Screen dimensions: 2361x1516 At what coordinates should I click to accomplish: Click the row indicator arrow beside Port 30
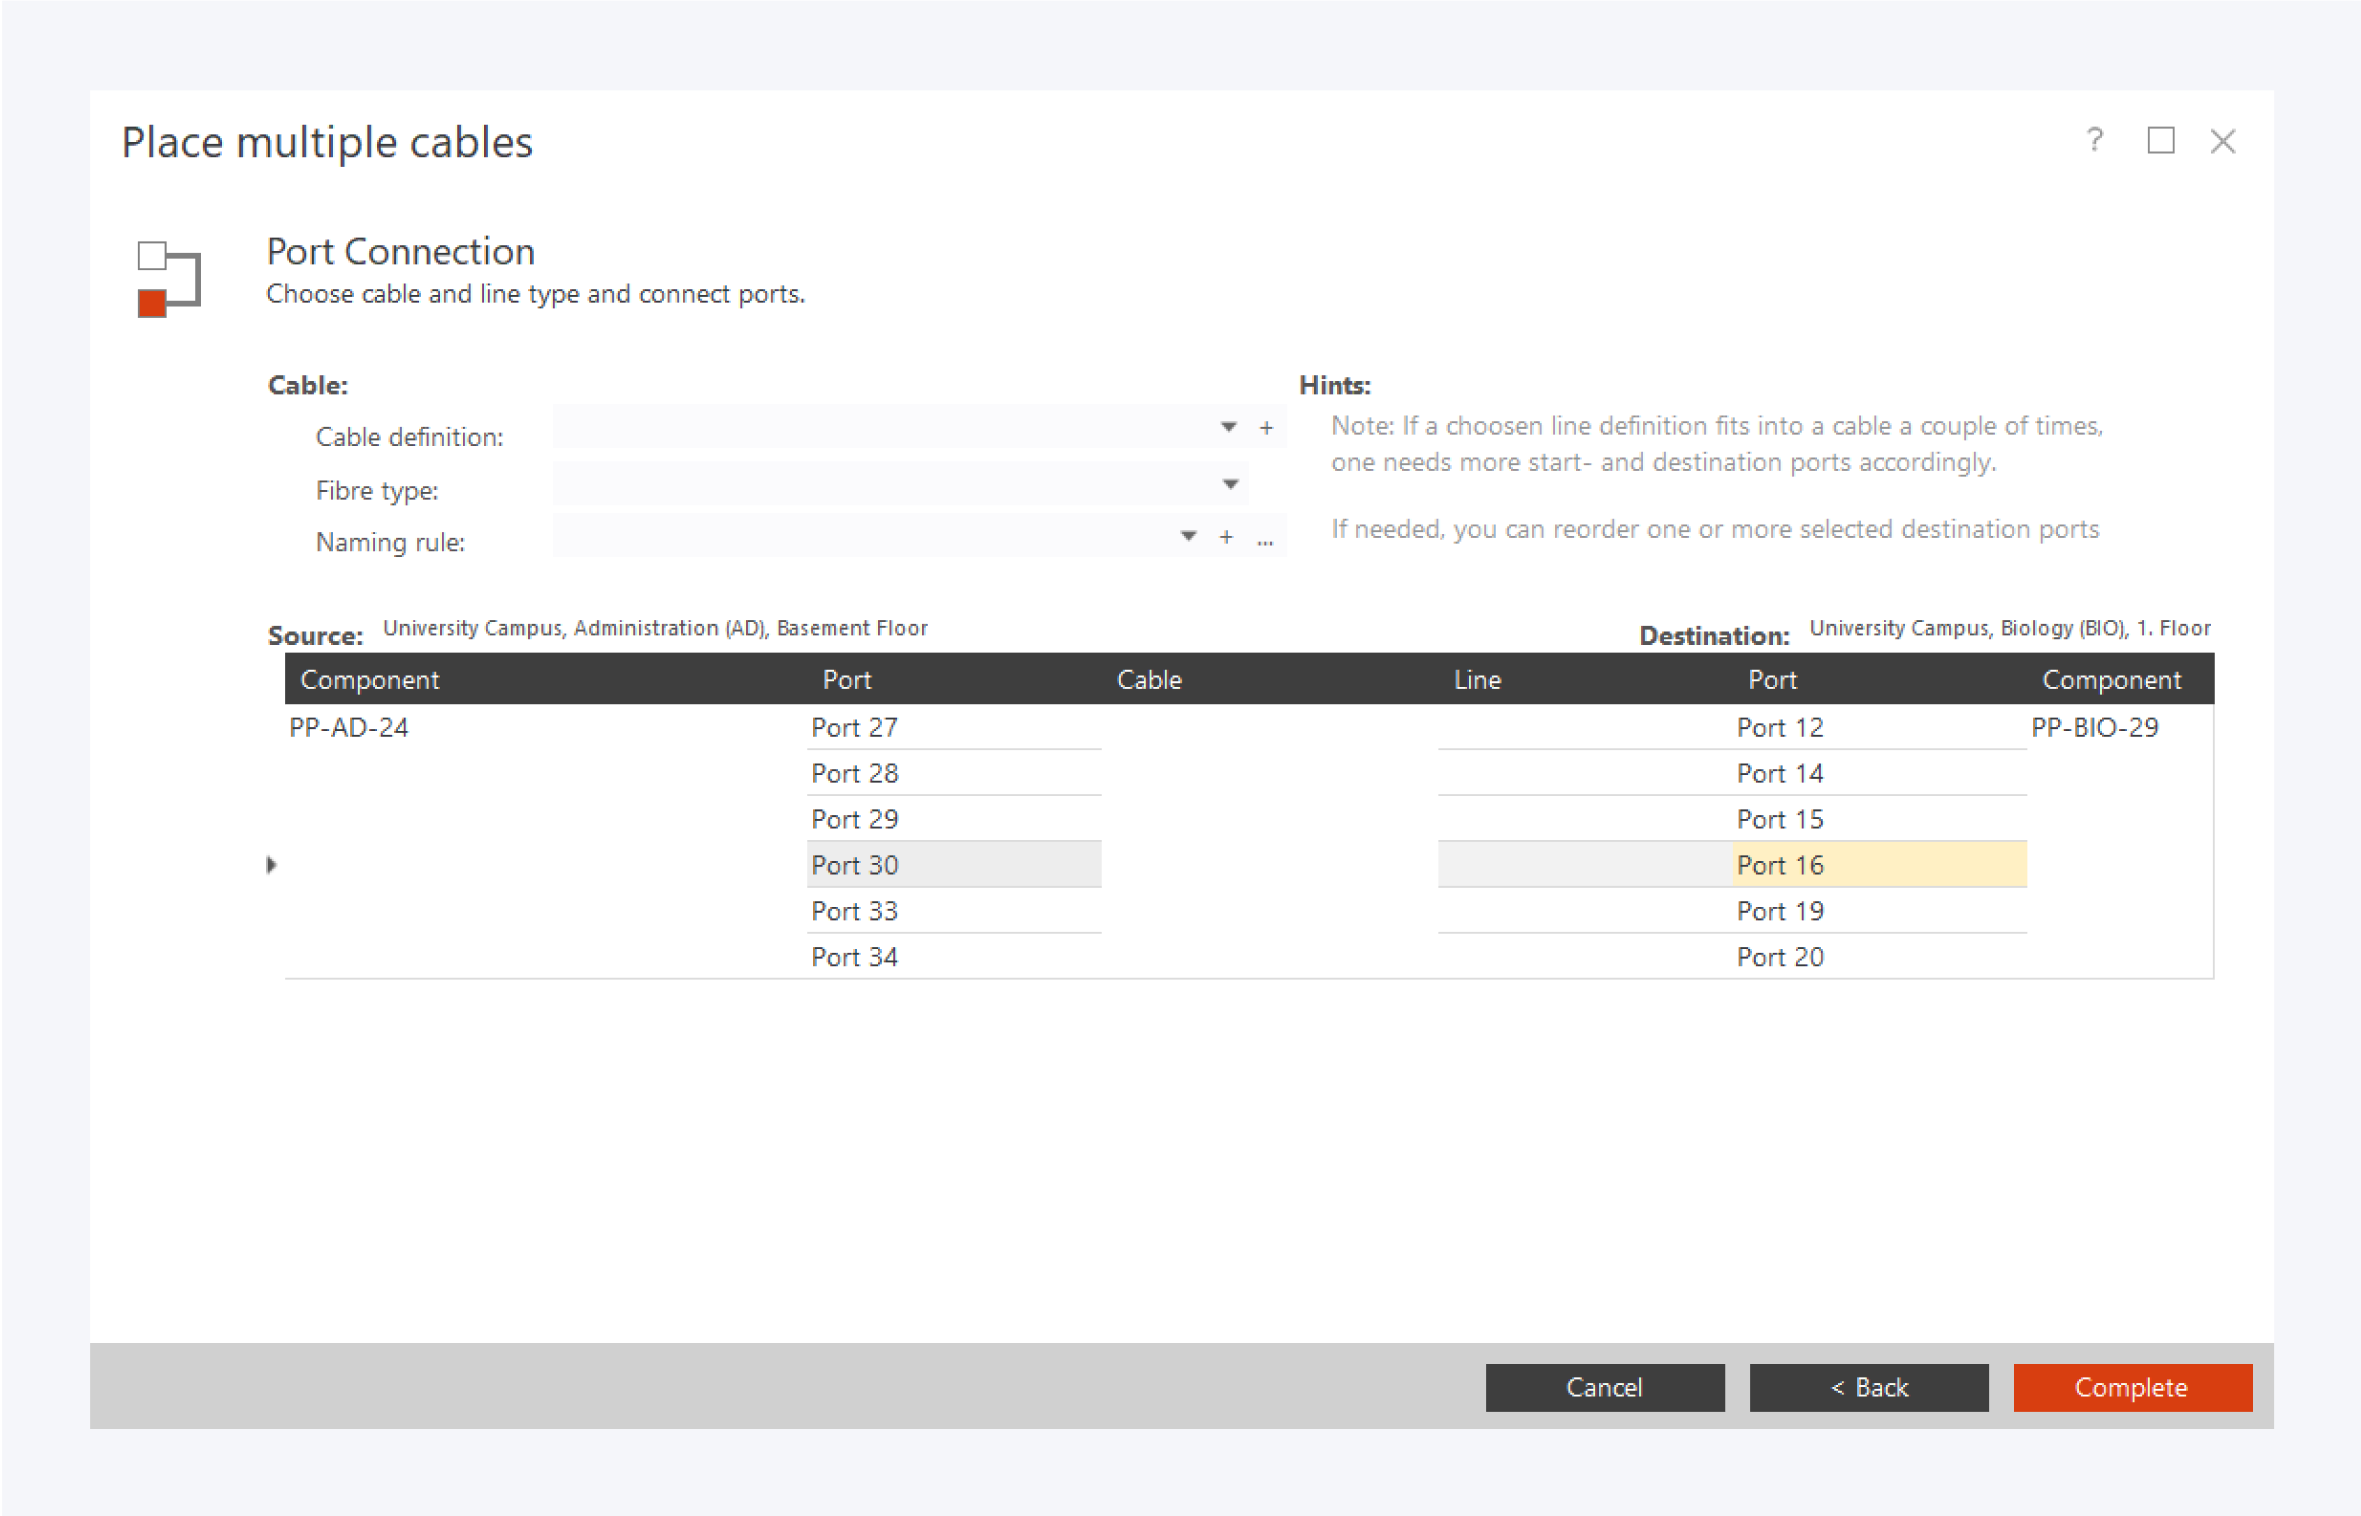click(271, 865)
